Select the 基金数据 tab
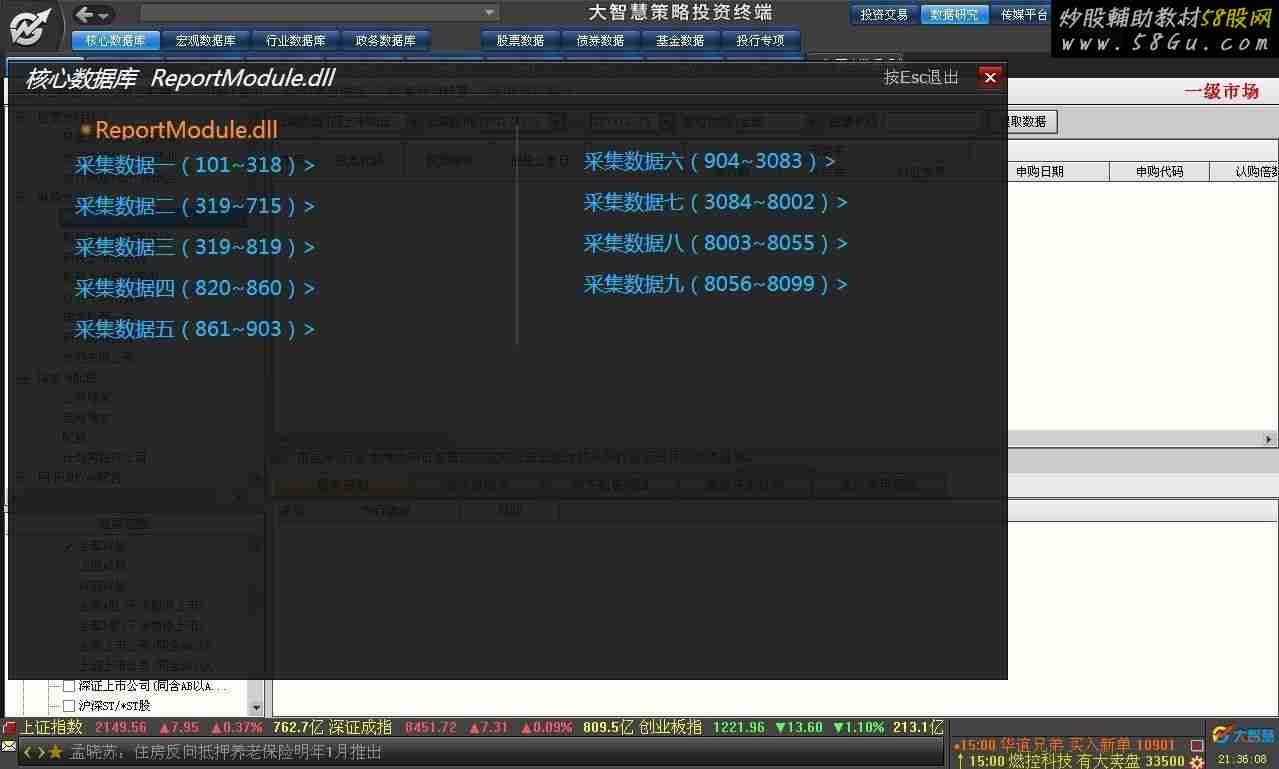The width and height of the screenshot is (1279, 769). (x=680, y=40)
